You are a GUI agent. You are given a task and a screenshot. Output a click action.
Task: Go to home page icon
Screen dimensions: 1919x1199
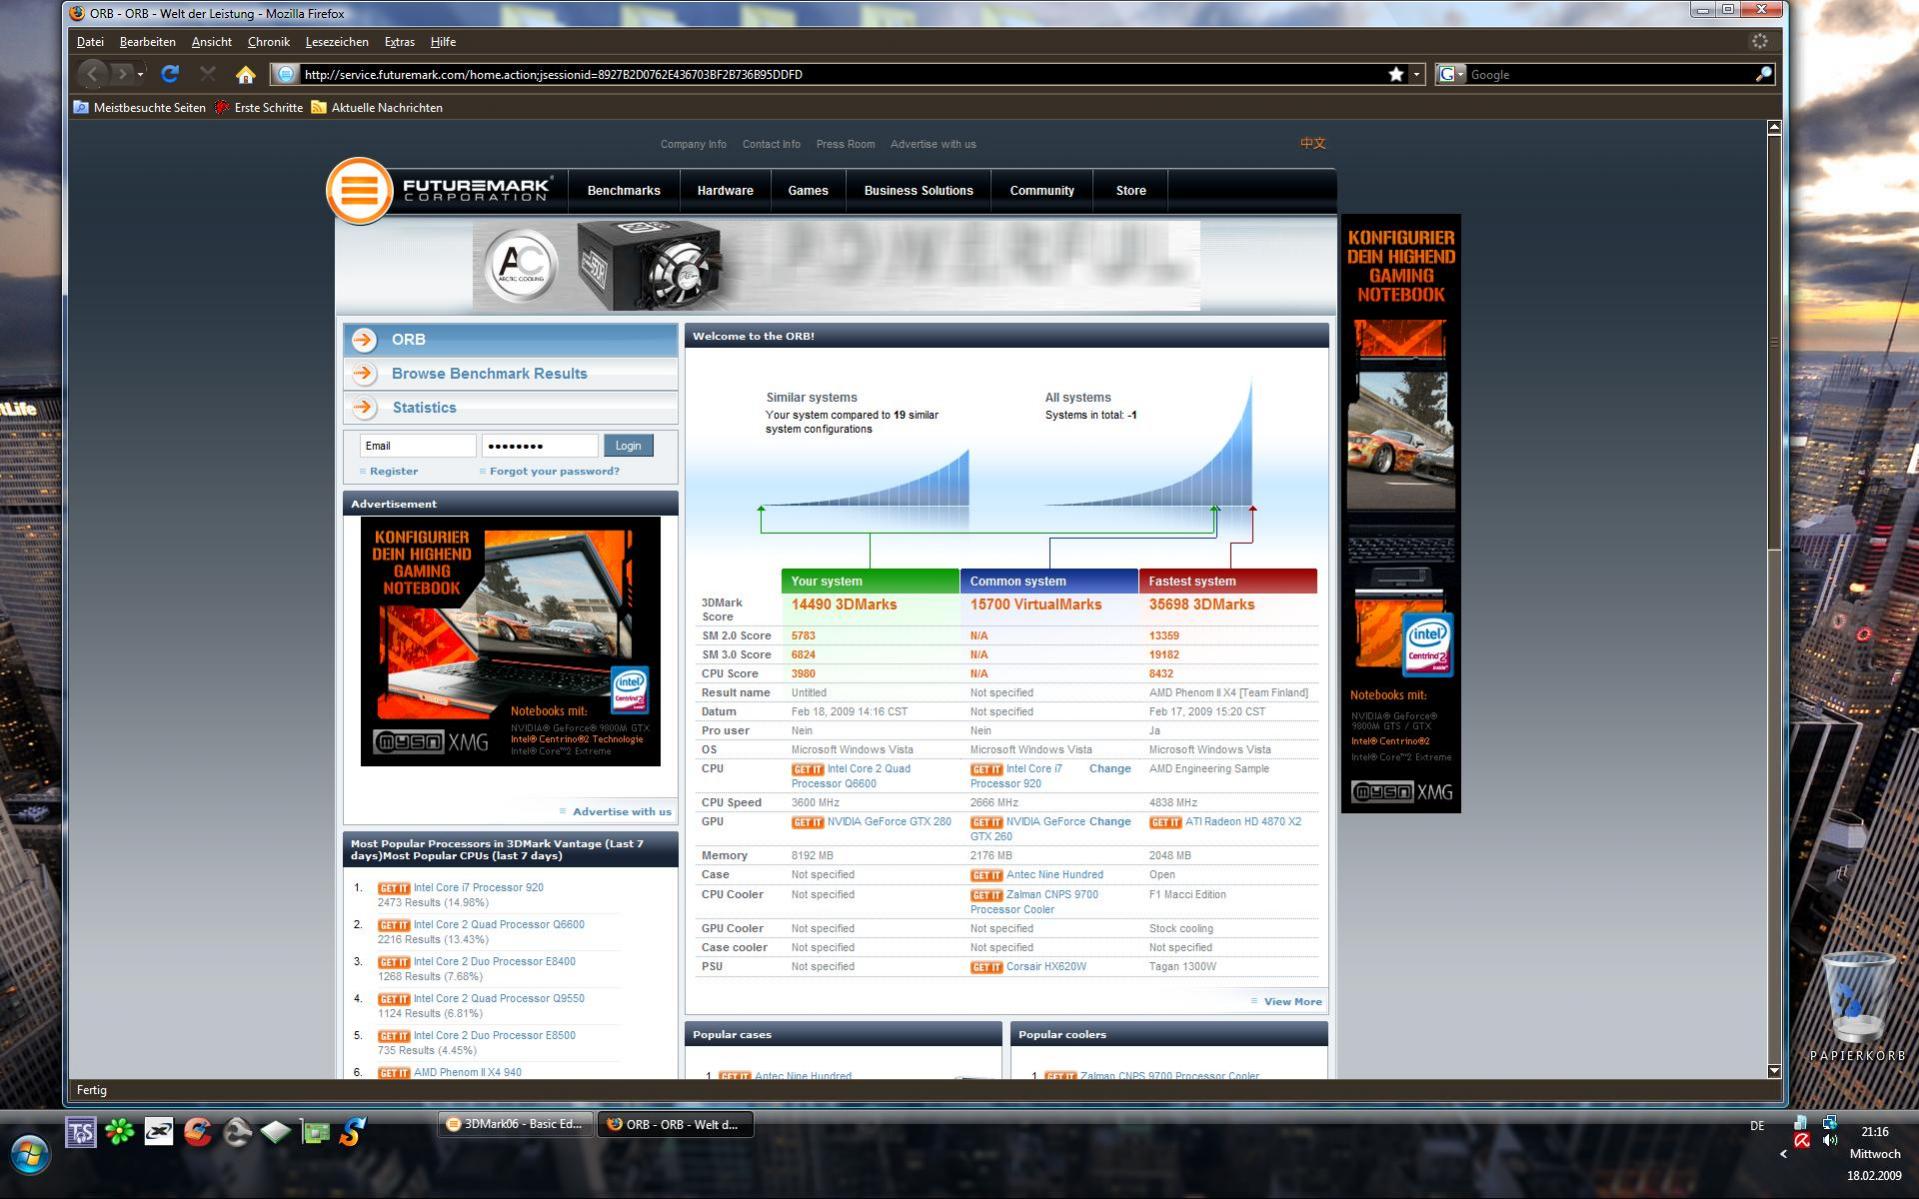[245, 74]
